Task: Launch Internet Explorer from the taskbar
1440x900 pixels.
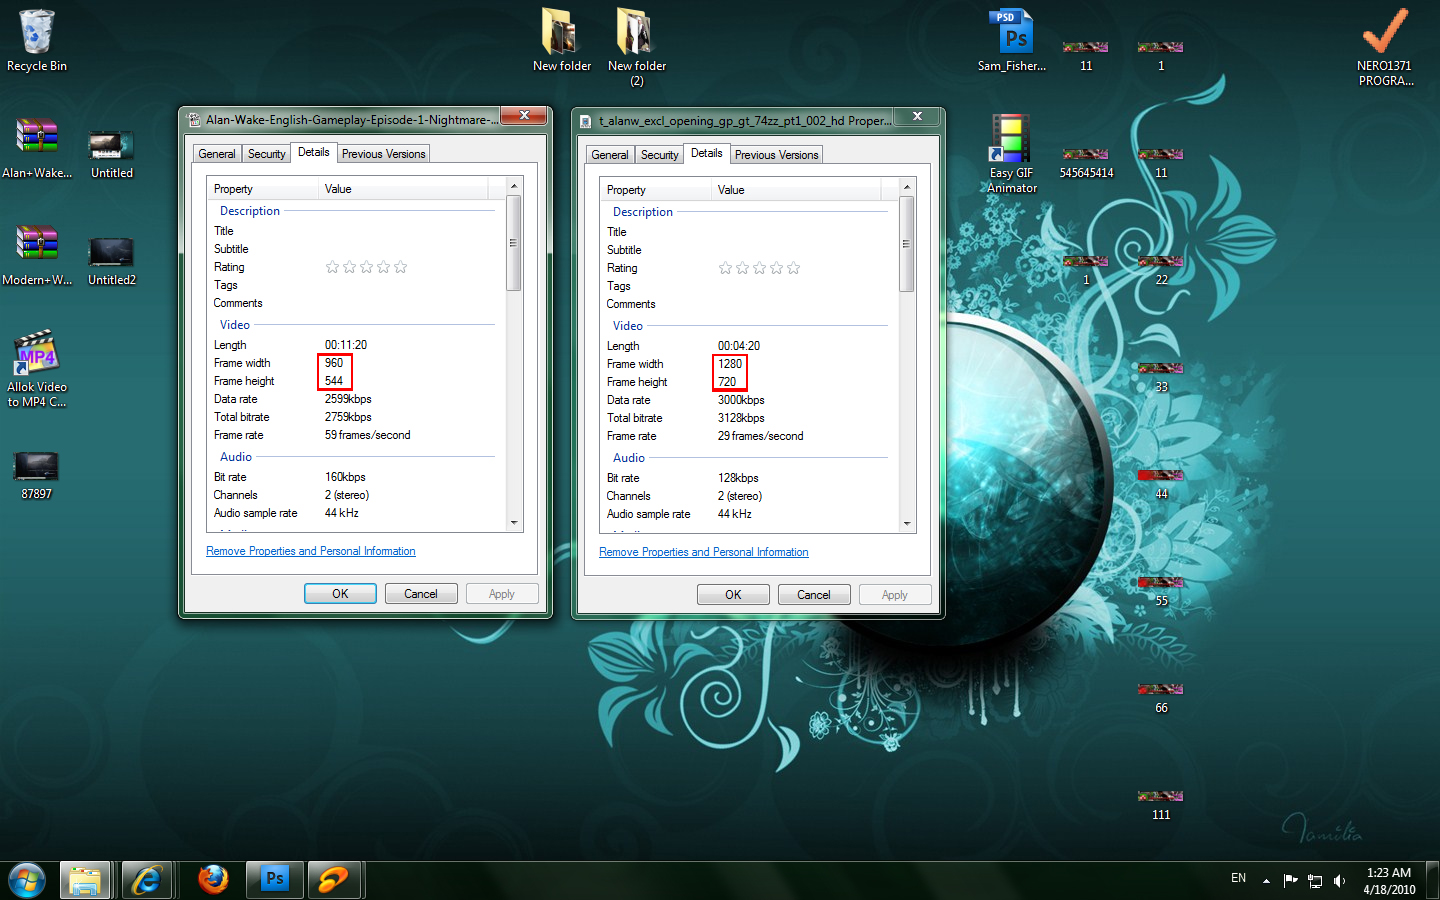Action: point(147,880)
